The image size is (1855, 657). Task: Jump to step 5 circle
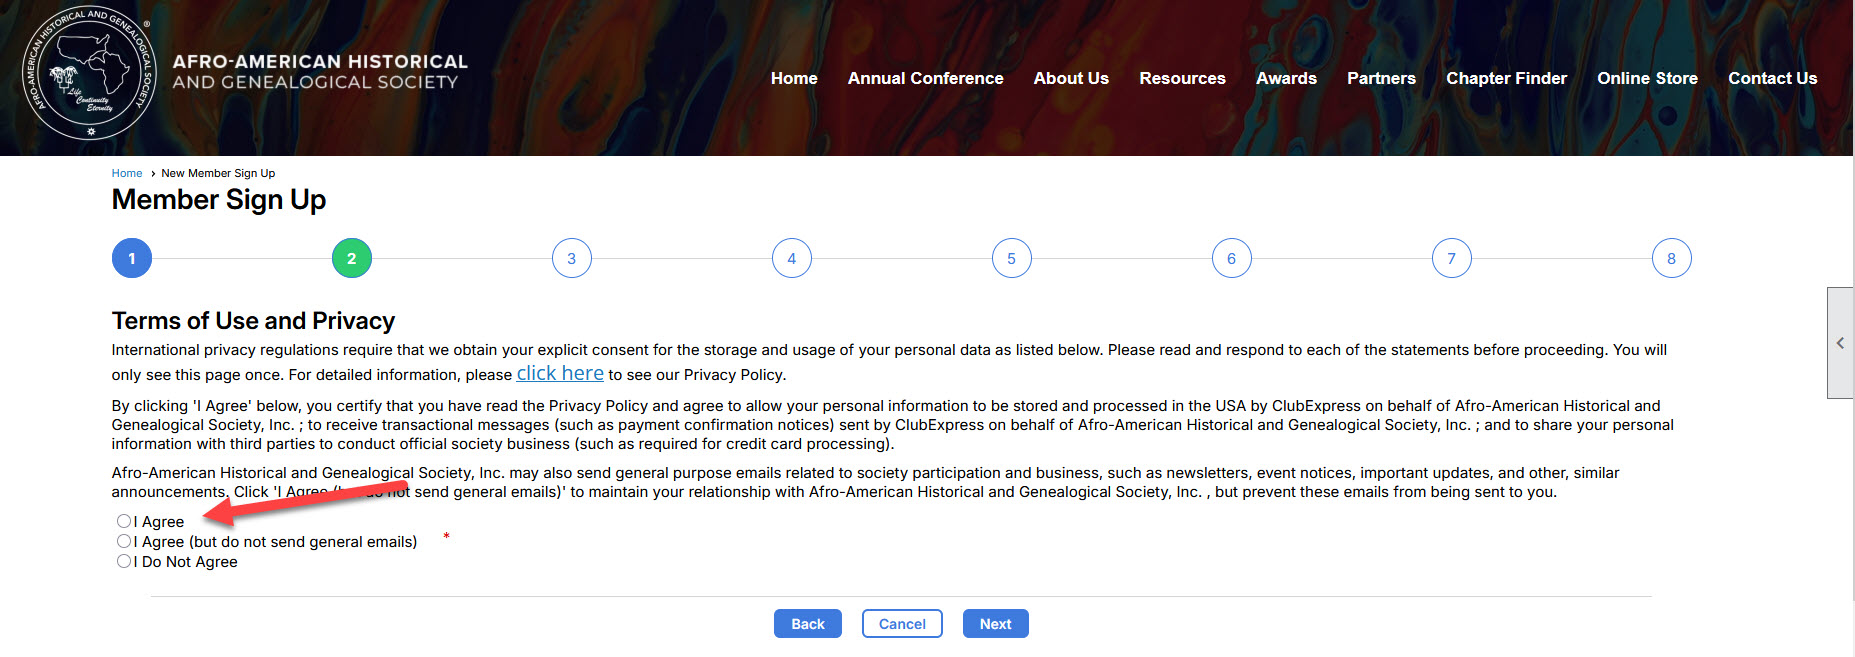(1011, 258)
